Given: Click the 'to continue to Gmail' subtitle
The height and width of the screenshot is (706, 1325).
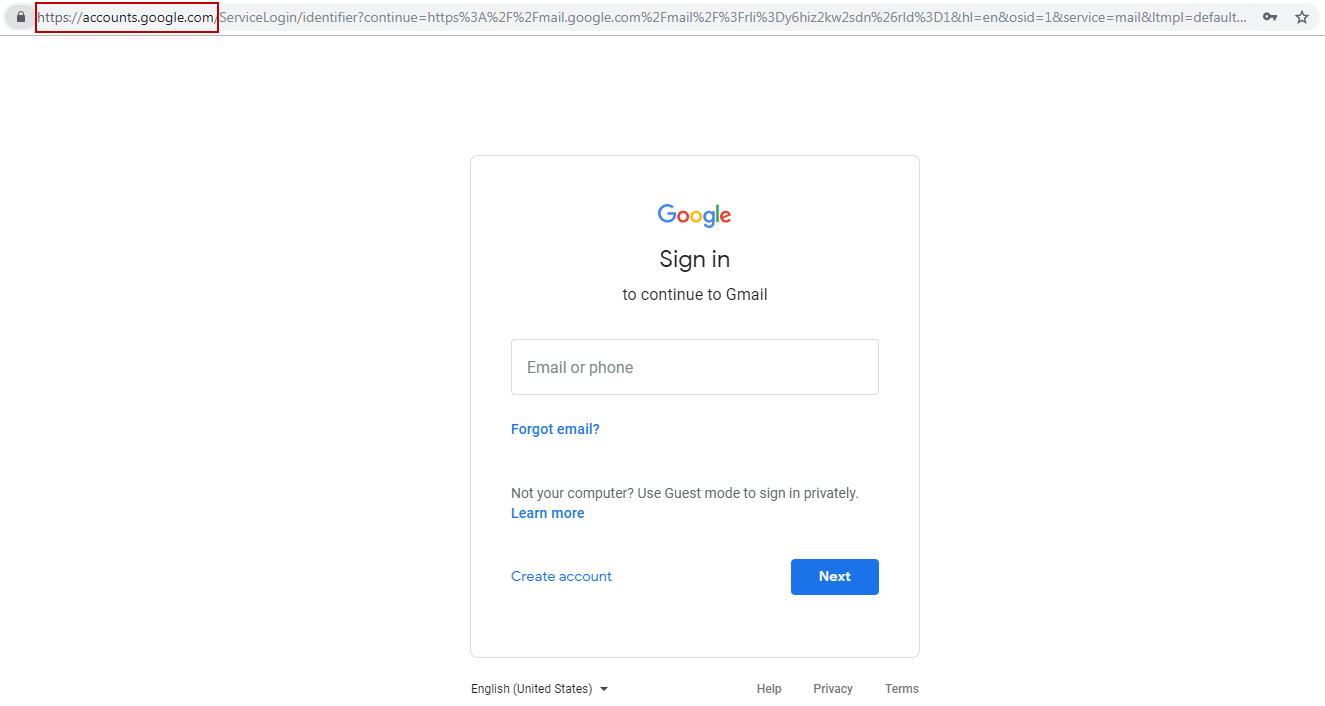Looking at the screenshot, I should pyautogui.click(x=694, y=295).
